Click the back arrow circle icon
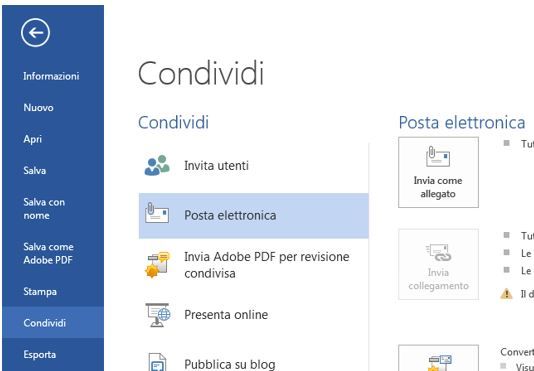The height and width of the screenshot is (371, 534). click(x=35, y=33)
